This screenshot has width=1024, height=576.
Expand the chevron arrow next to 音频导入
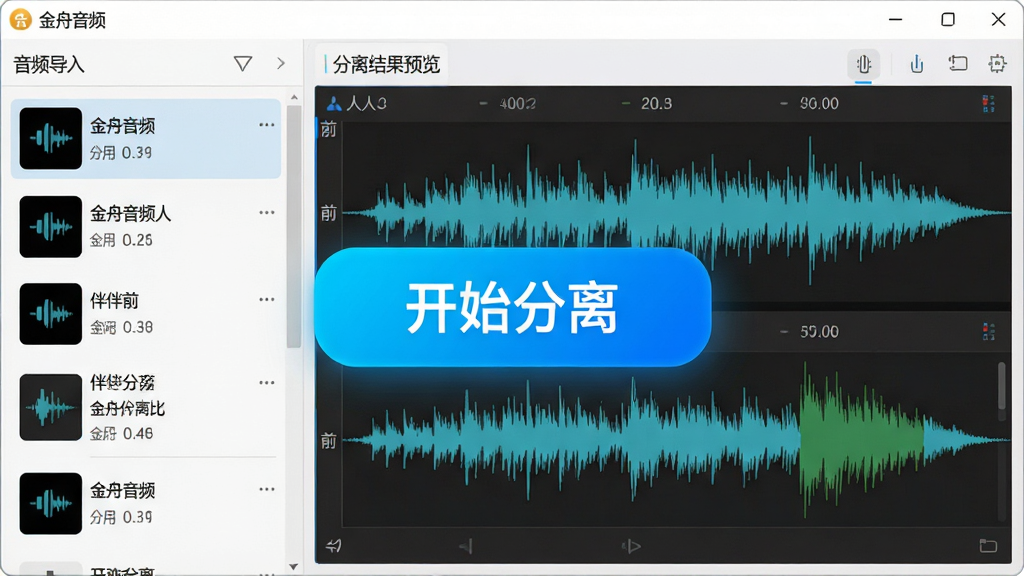(x=281, y=63)
